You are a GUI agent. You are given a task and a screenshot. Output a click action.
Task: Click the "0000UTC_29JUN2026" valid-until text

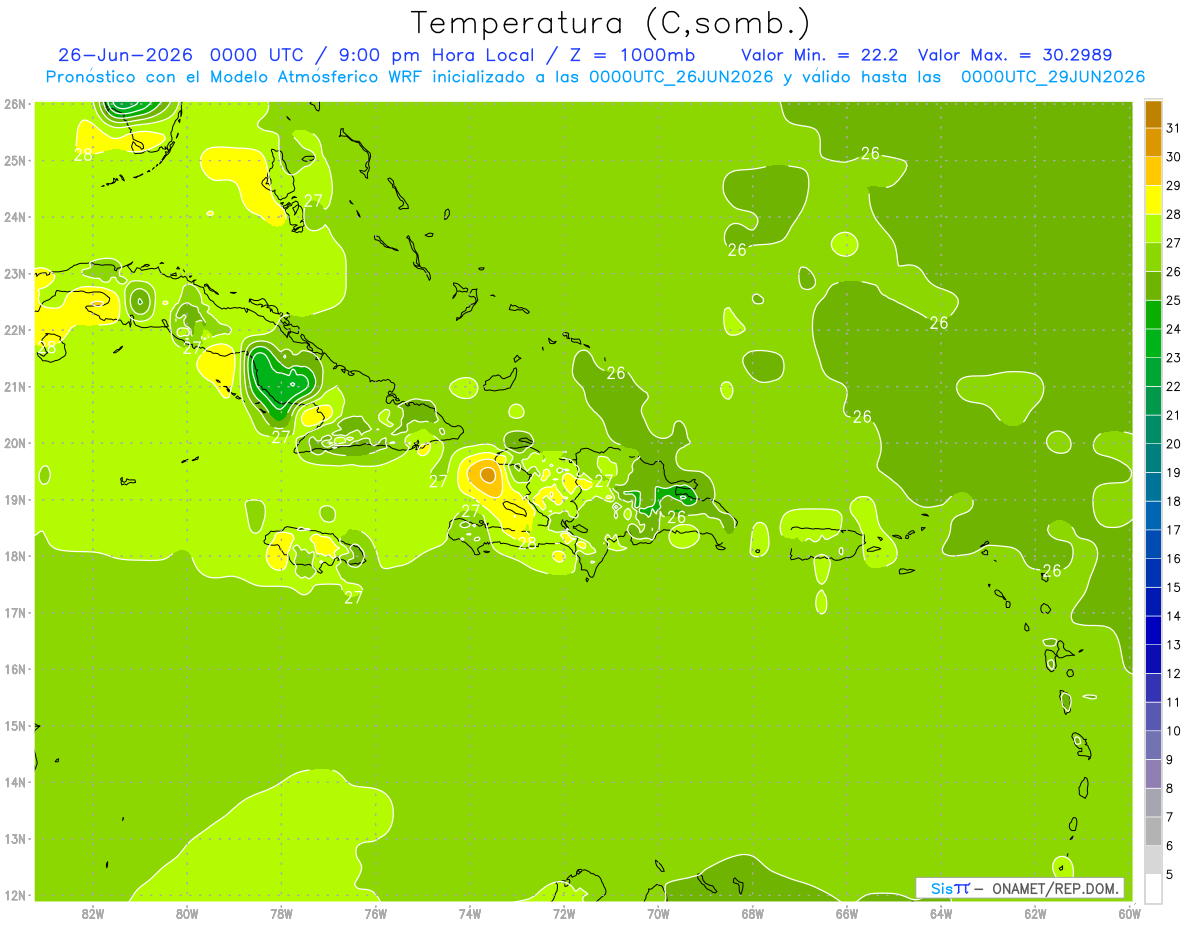(x=1053, y=77)
